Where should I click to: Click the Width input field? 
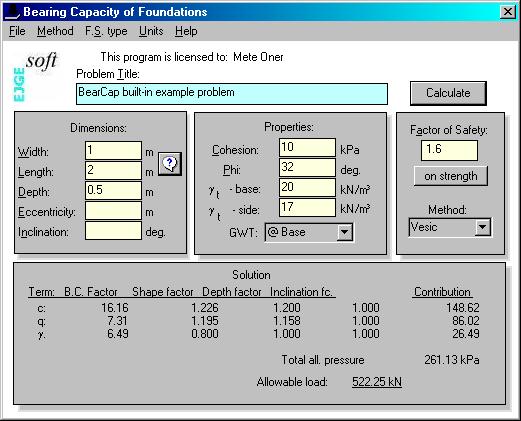click(113, 151)
